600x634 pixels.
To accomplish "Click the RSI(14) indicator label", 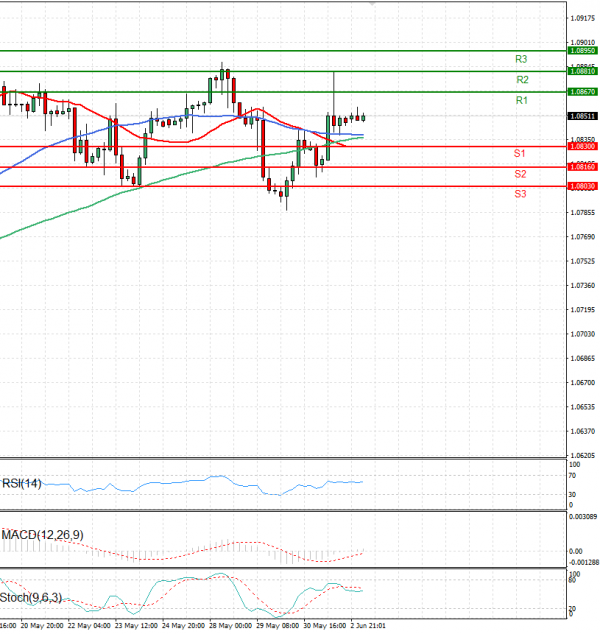I will click(x=23, y=482).
